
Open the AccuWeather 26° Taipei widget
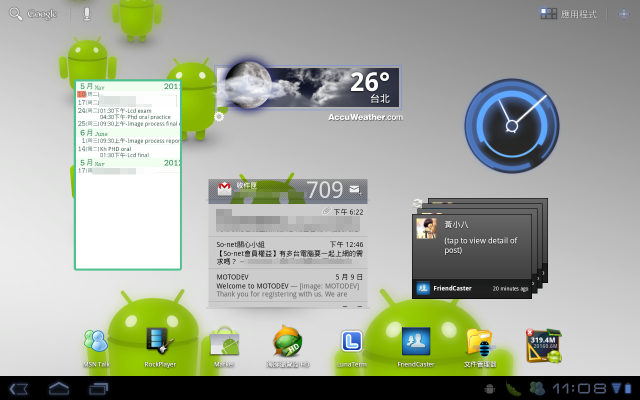[308, 87]
